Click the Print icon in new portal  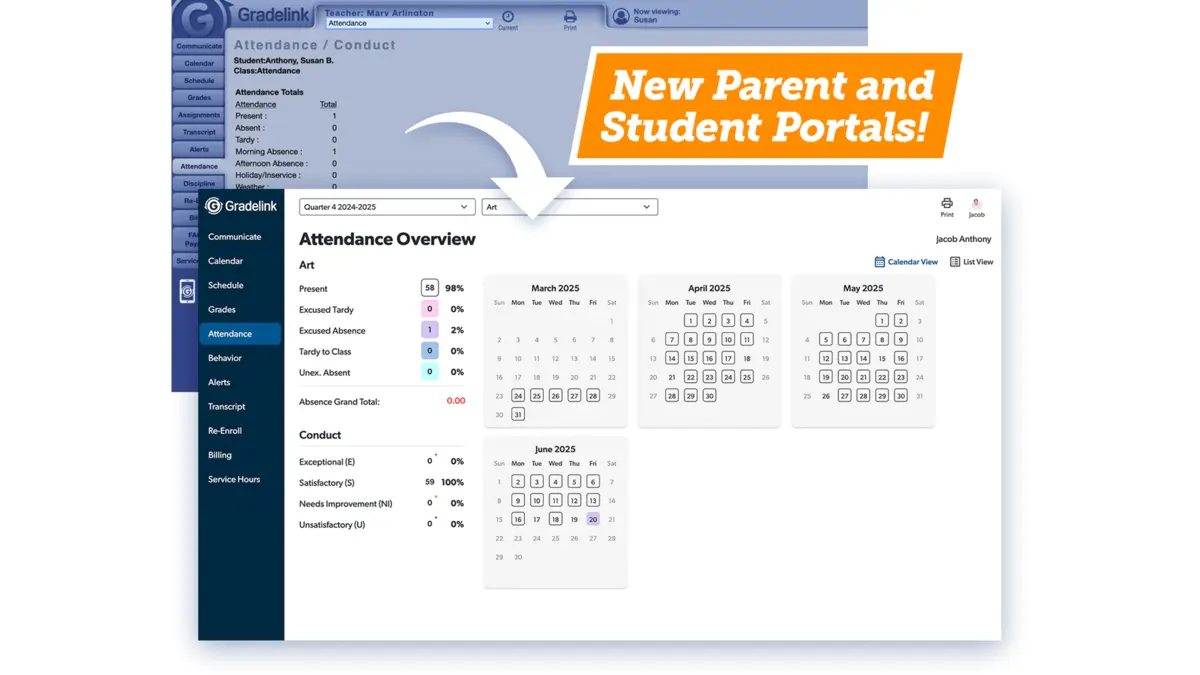click(x=946, y=203)
